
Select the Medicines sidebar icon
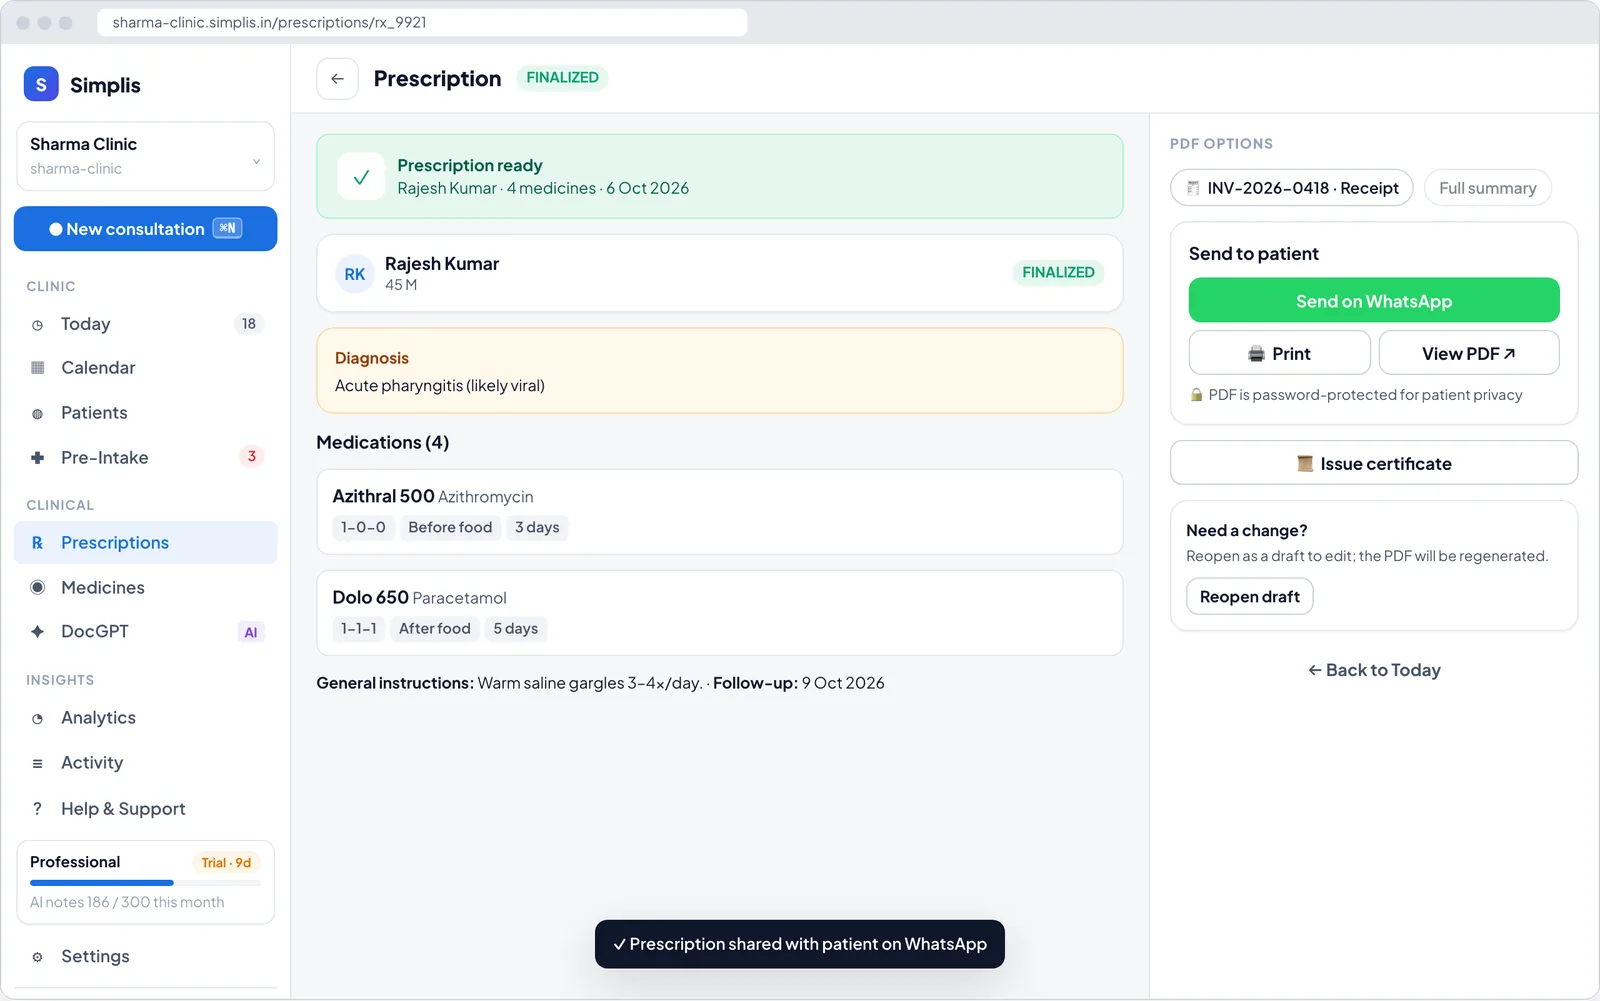pos(37,588)
